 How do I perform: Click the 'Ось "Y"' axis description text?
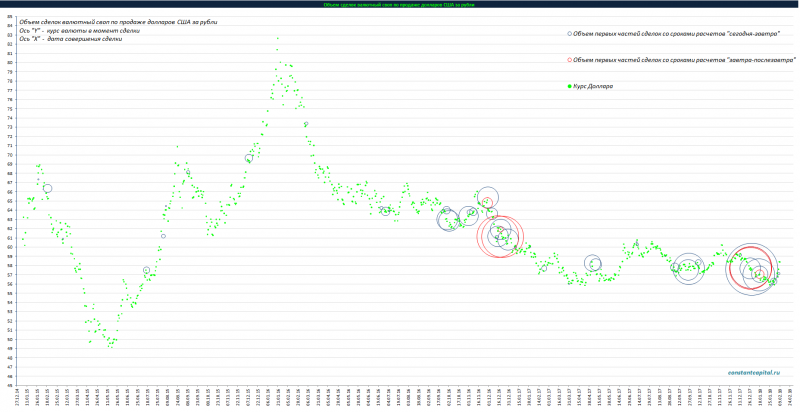[x=78, y=30]
